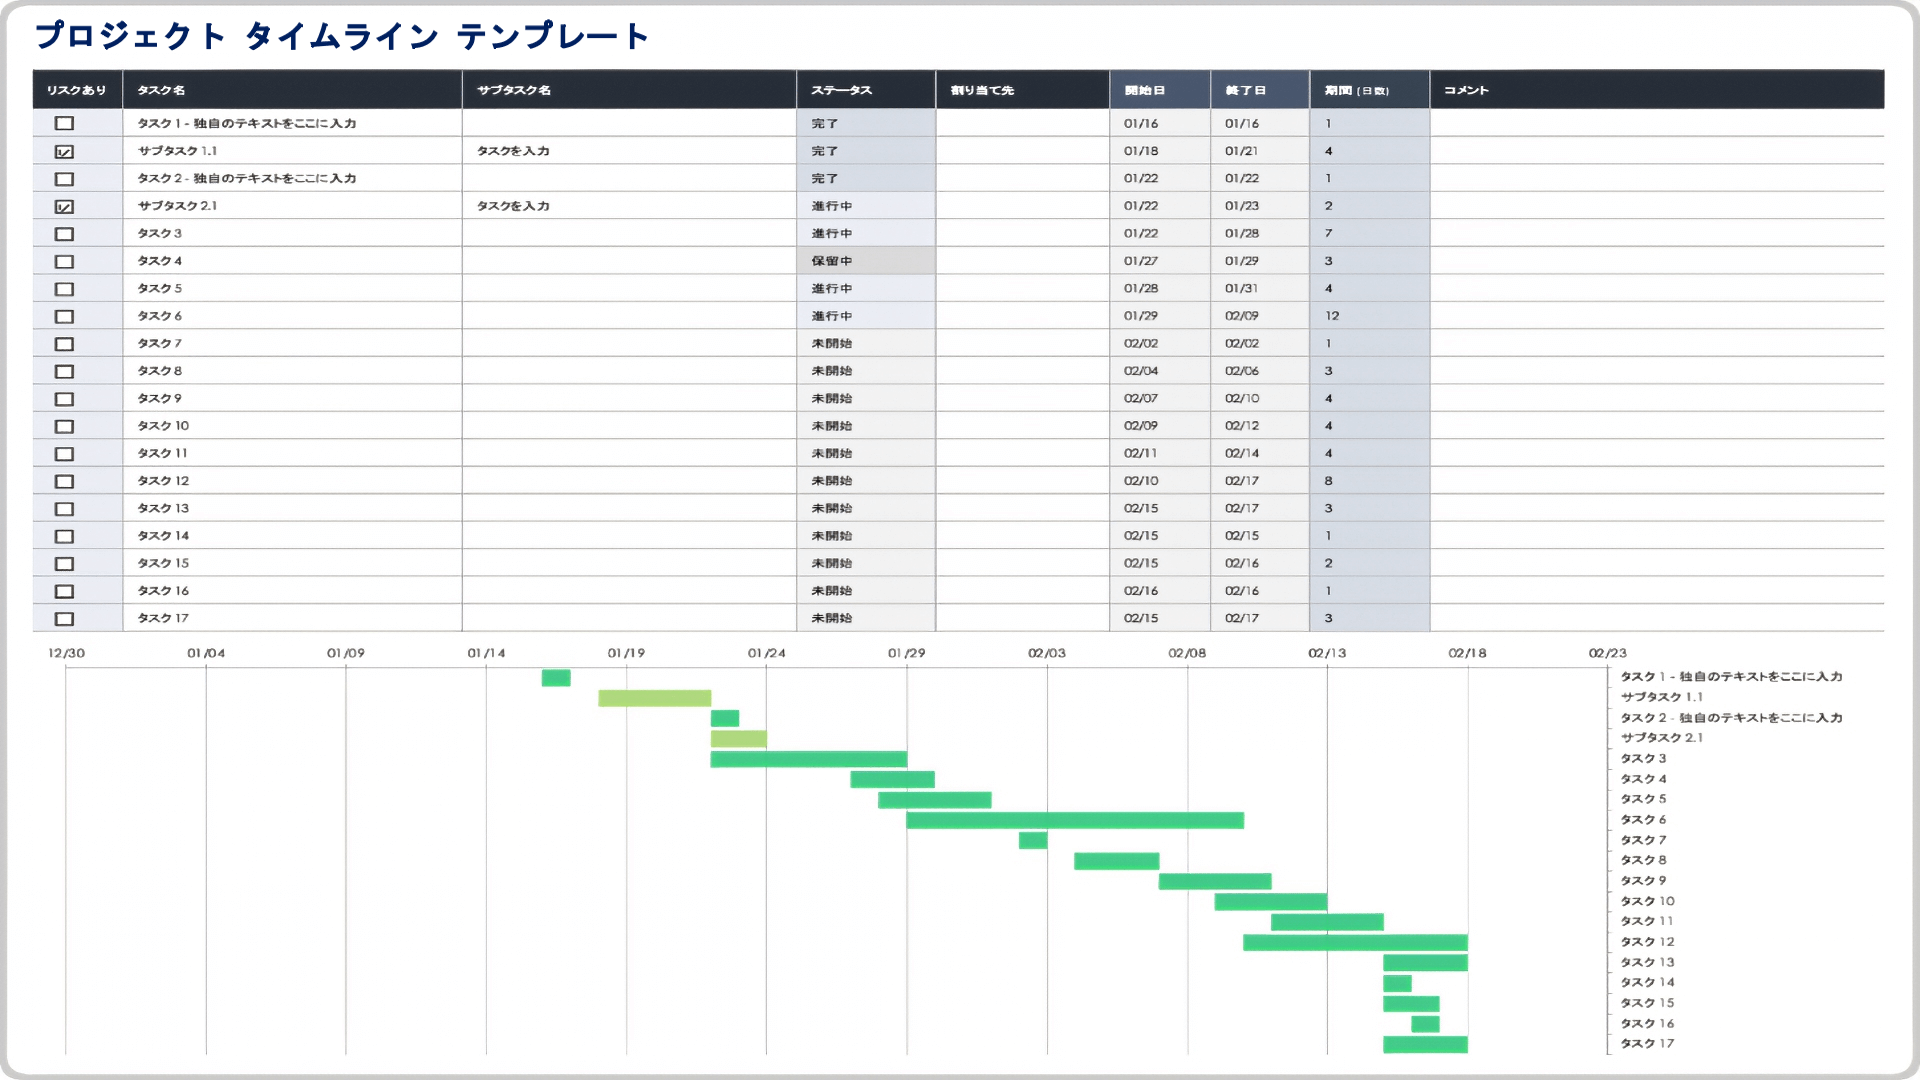Enable the risk checkbox for タスク 13
Image resolution: width=1920 pixels, height=1080 pixels.
pyautogui.click(x=64, y=508)
